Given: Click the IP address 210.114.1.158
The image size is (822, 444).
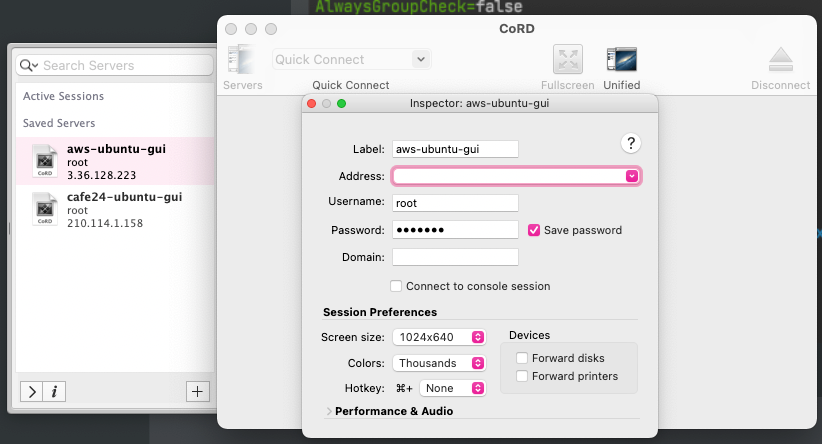Looking at the screenshot, I should point(105,223).
